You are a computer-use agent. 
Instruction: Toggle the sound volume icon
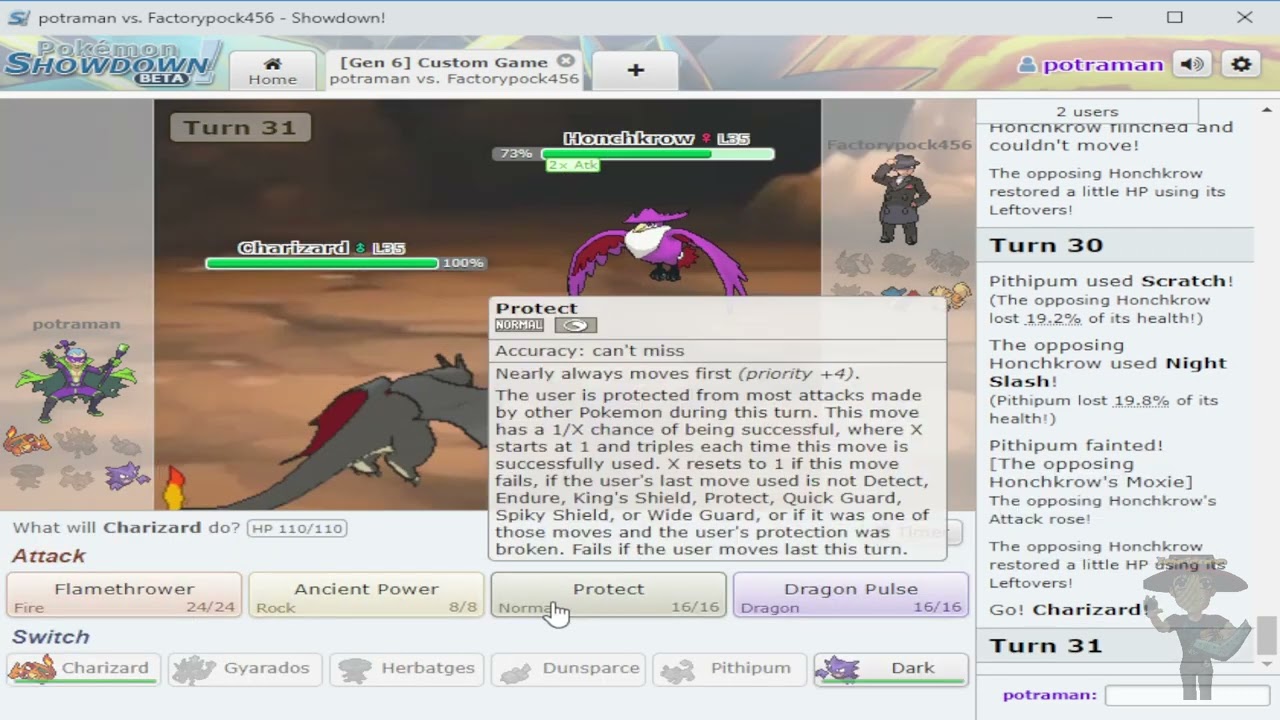click(x=1192, y=65)
